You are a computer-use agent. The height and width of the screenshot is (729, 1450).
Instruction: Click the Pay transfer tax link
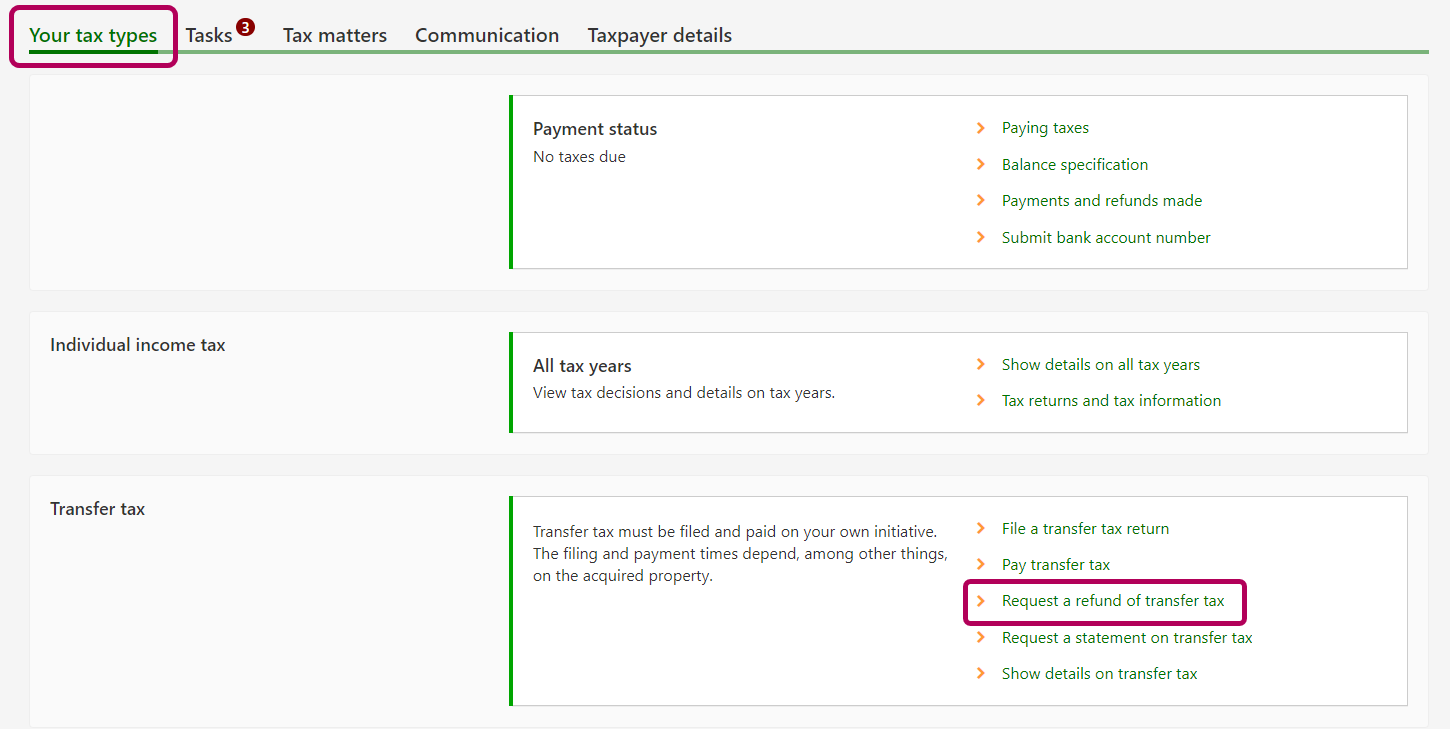tap(1055, 565)
